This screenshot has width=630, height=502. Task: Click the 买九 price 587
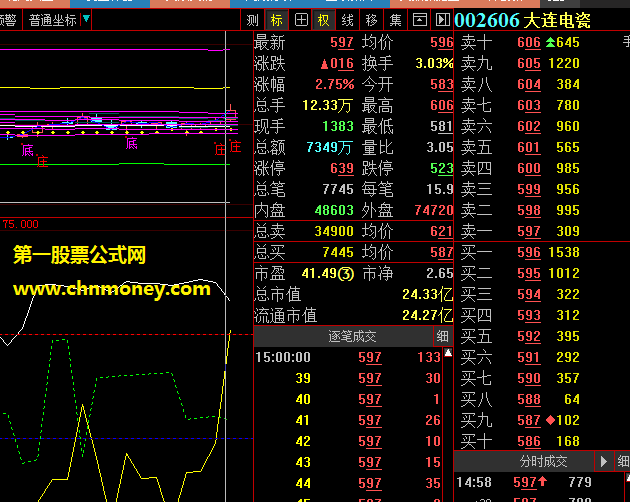pyautogui.click(x=529, y=420)
